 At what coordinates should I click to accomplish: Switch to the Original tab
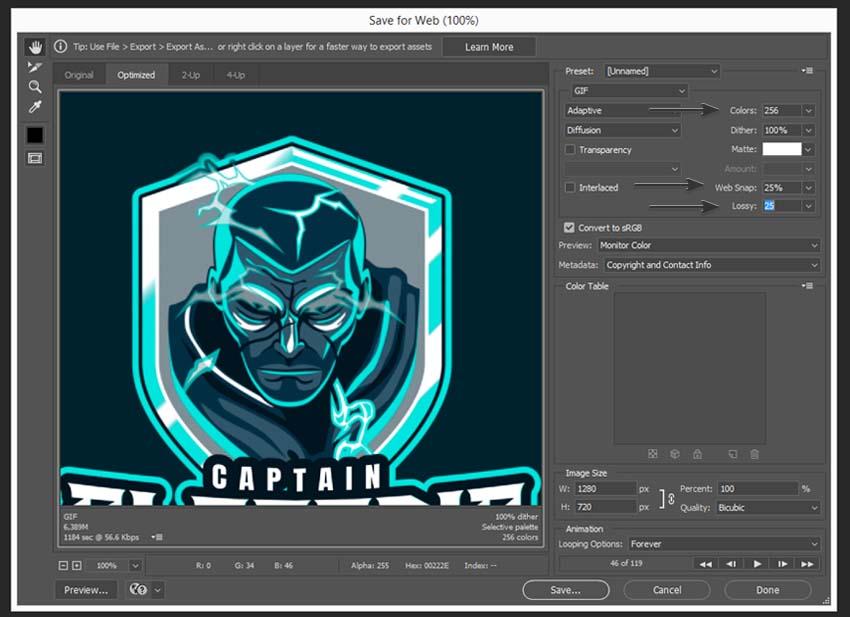tap(79, 75)
